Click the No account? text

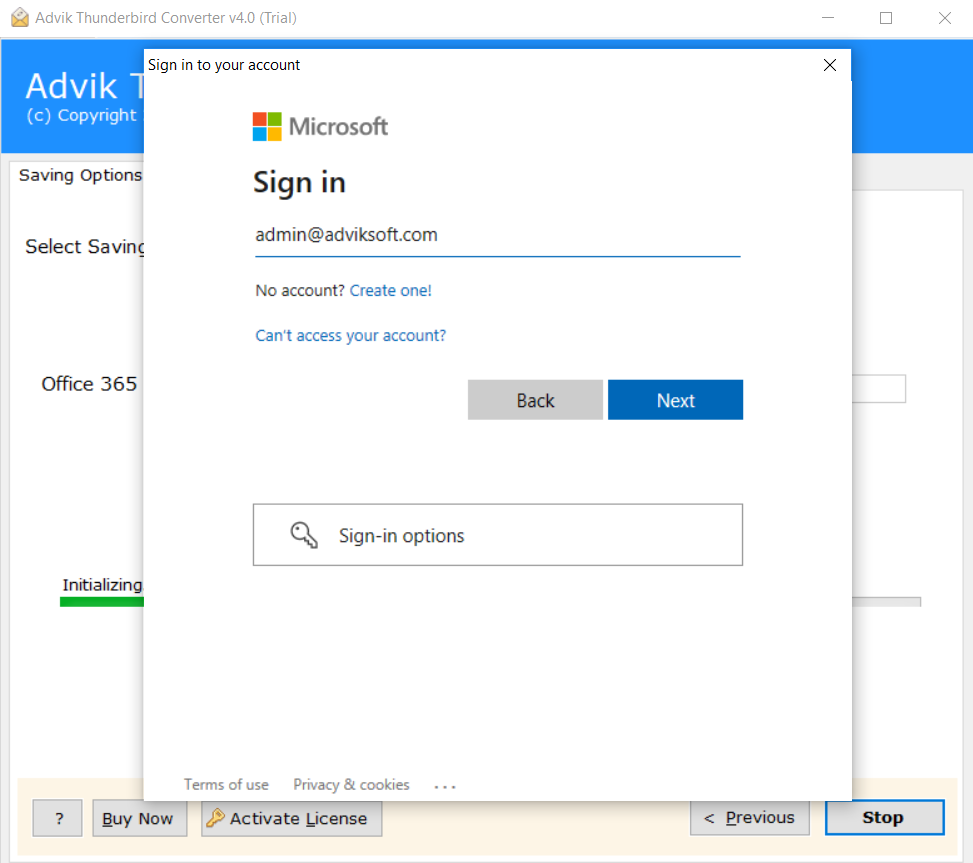(x=300, y=290)
